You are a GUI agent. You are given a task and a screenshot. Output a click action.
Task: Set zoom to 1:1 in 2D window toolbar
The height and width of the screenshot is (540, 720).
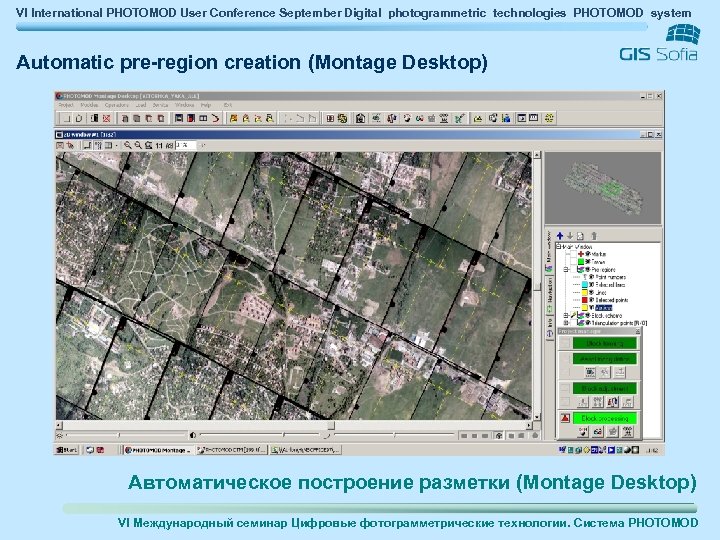tap(159, 146)
